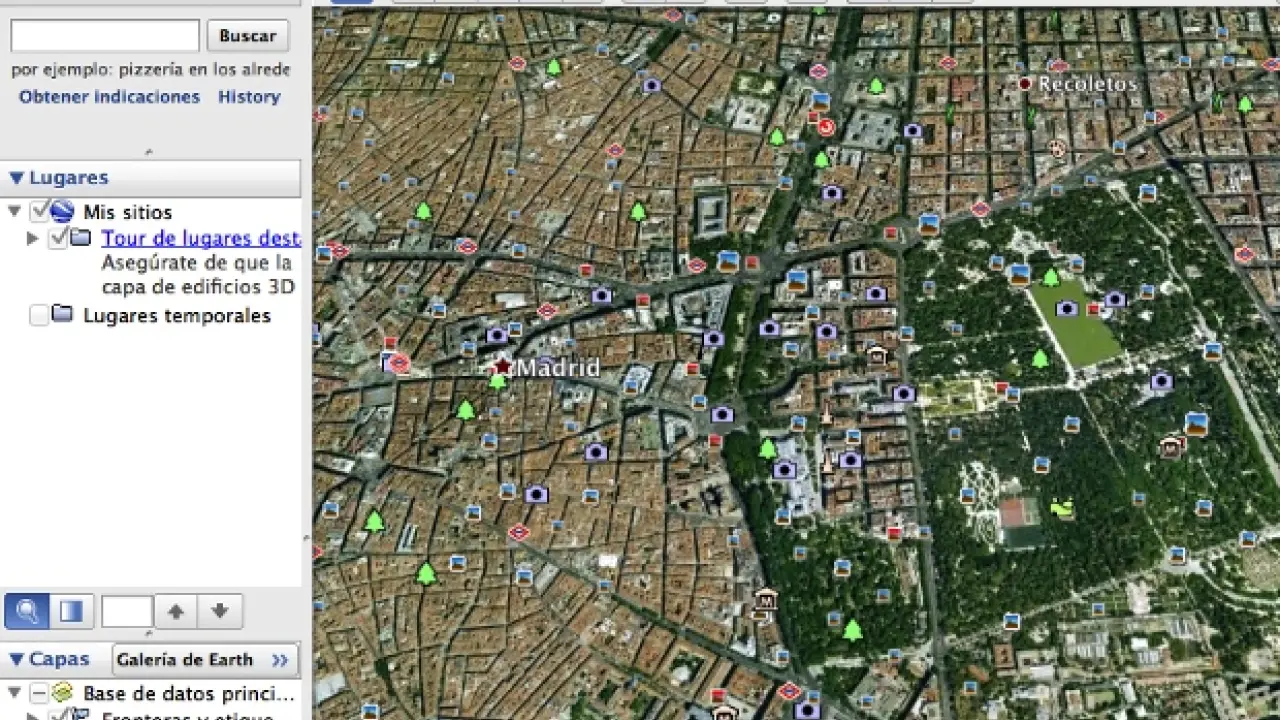
Task: Click the Madrid red star placemark
Action: coord(502,367)
